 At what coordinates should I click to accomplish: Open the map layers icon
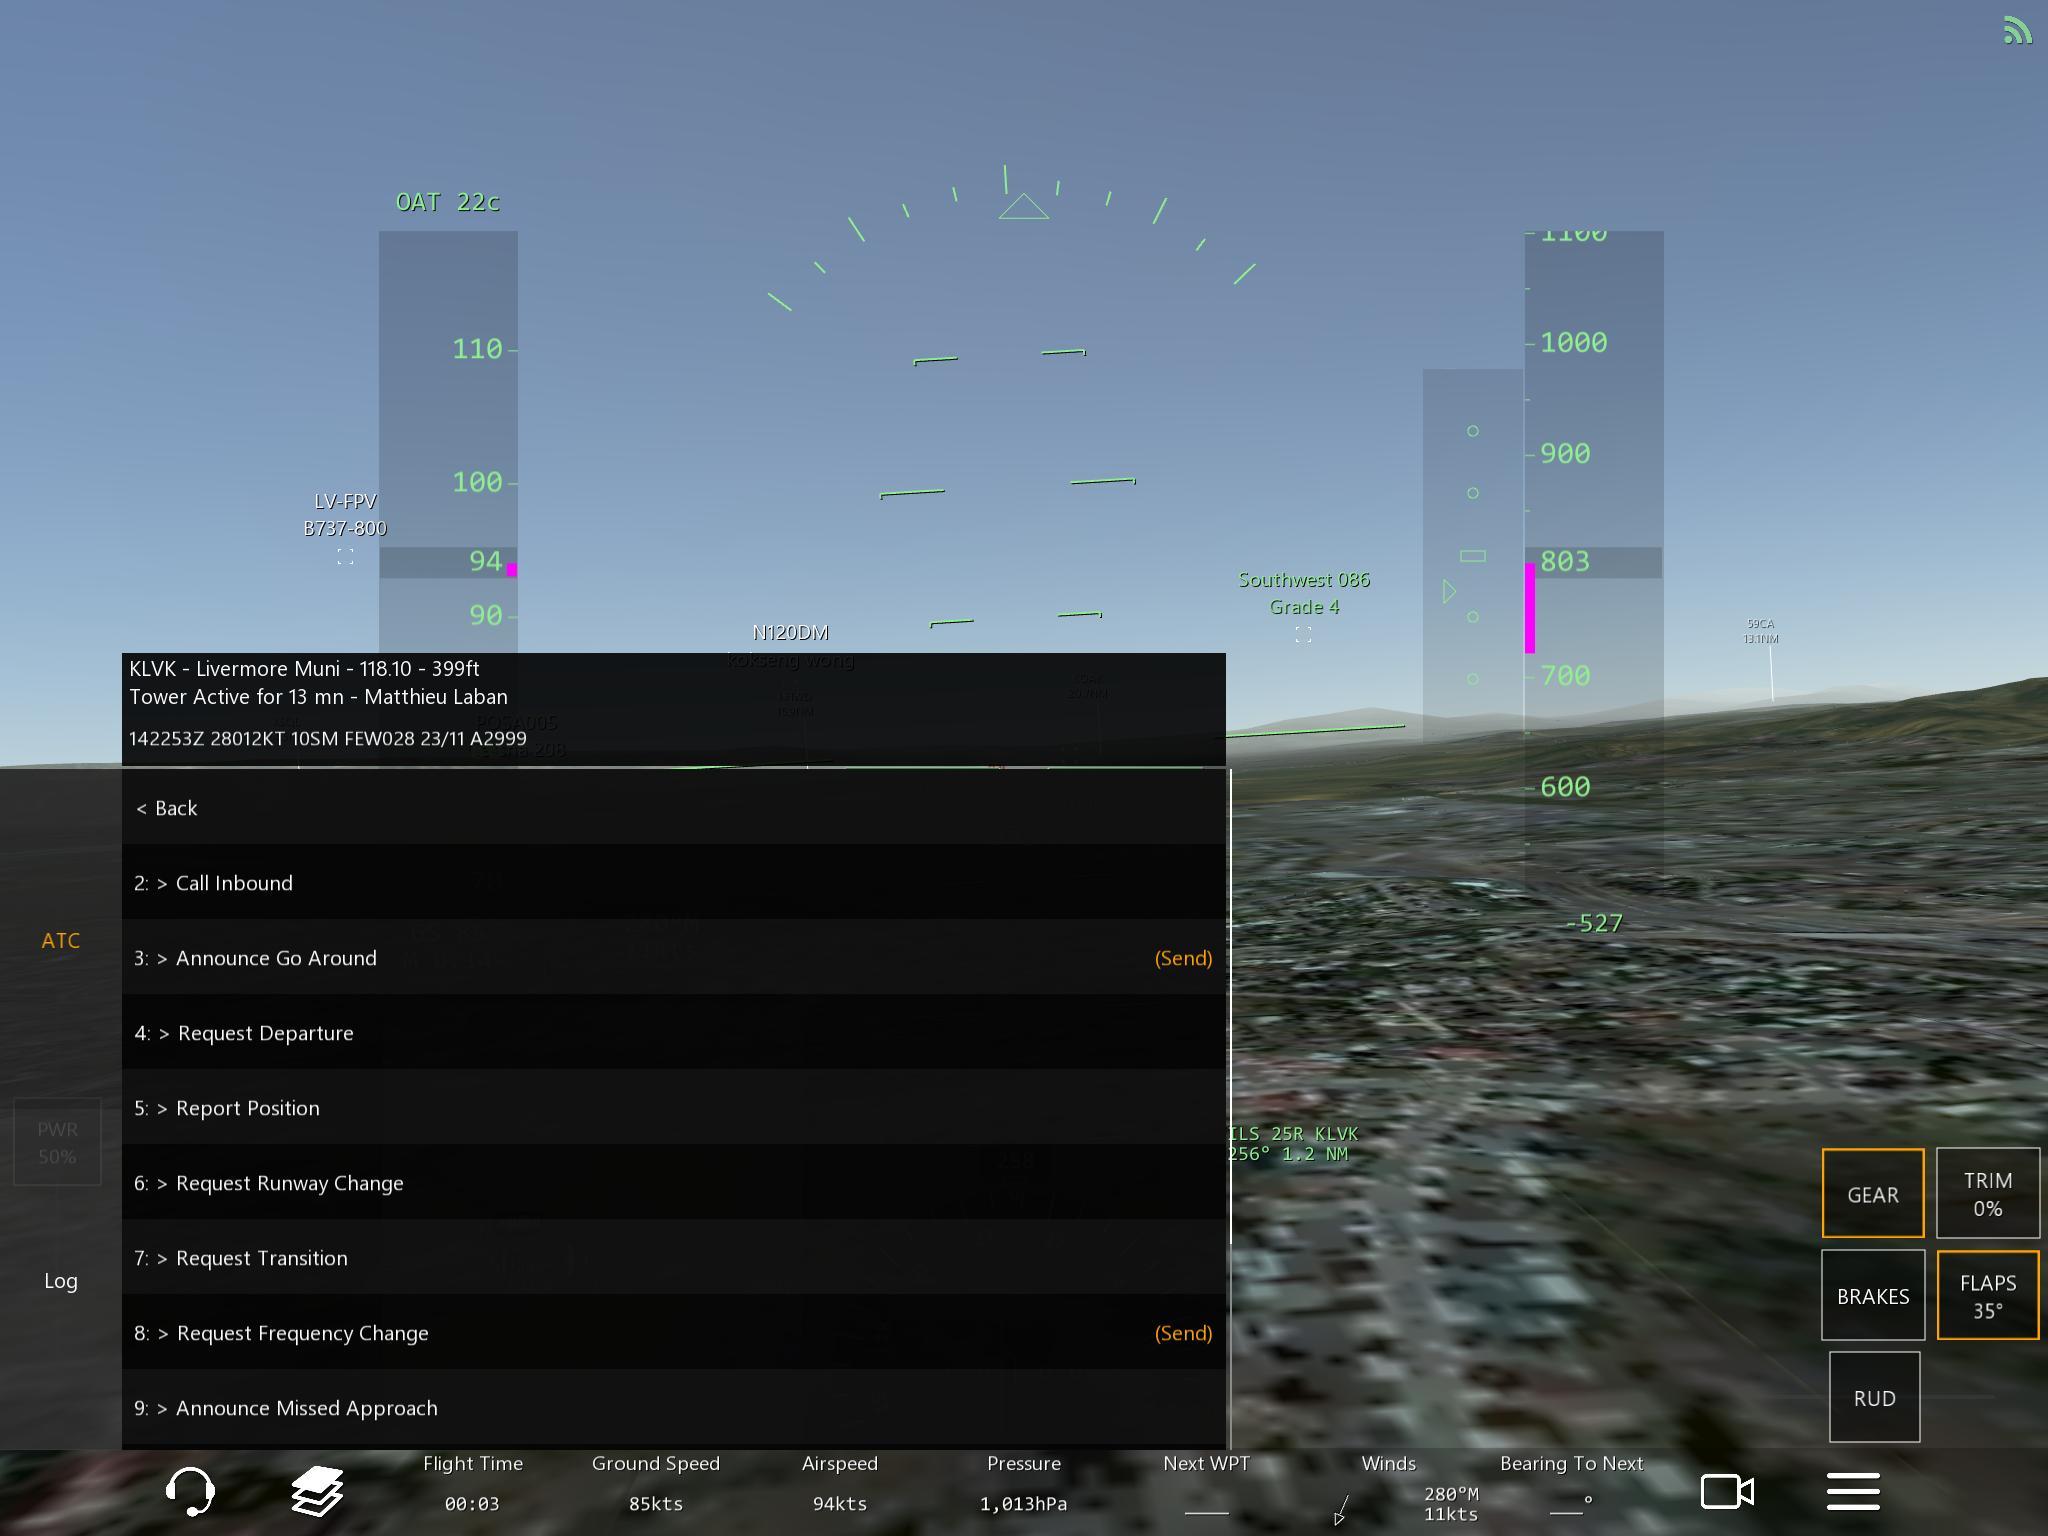317,1491
